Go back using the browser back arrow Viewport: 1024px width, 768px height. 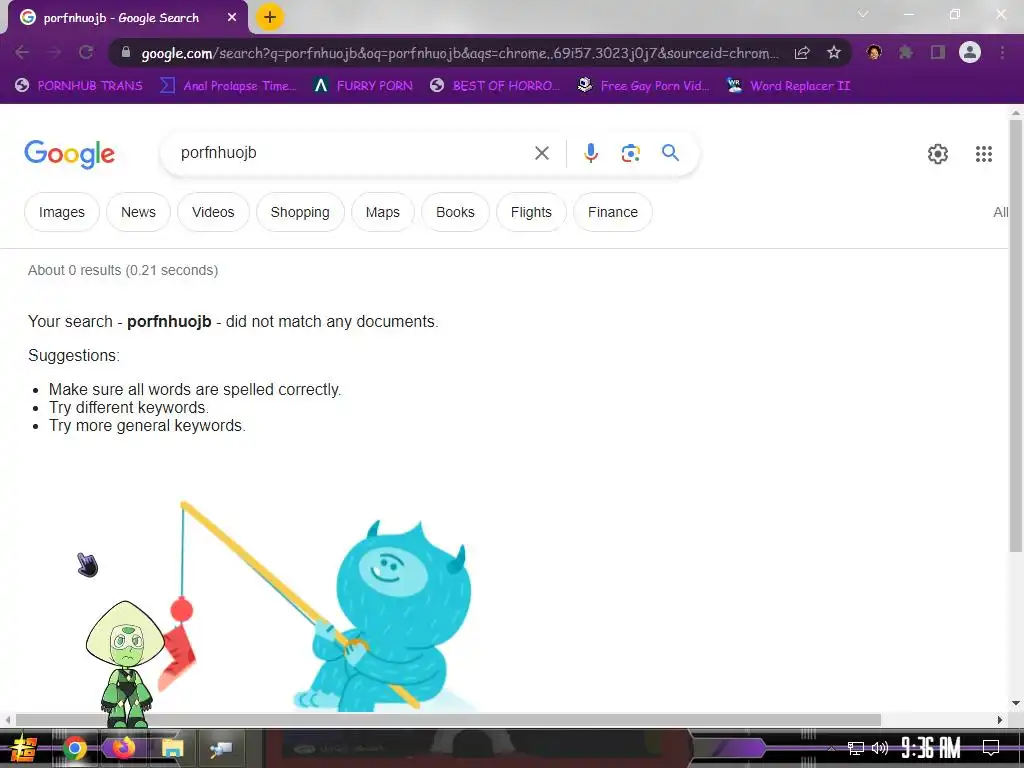pyautogui.click(x=22, y=52)
